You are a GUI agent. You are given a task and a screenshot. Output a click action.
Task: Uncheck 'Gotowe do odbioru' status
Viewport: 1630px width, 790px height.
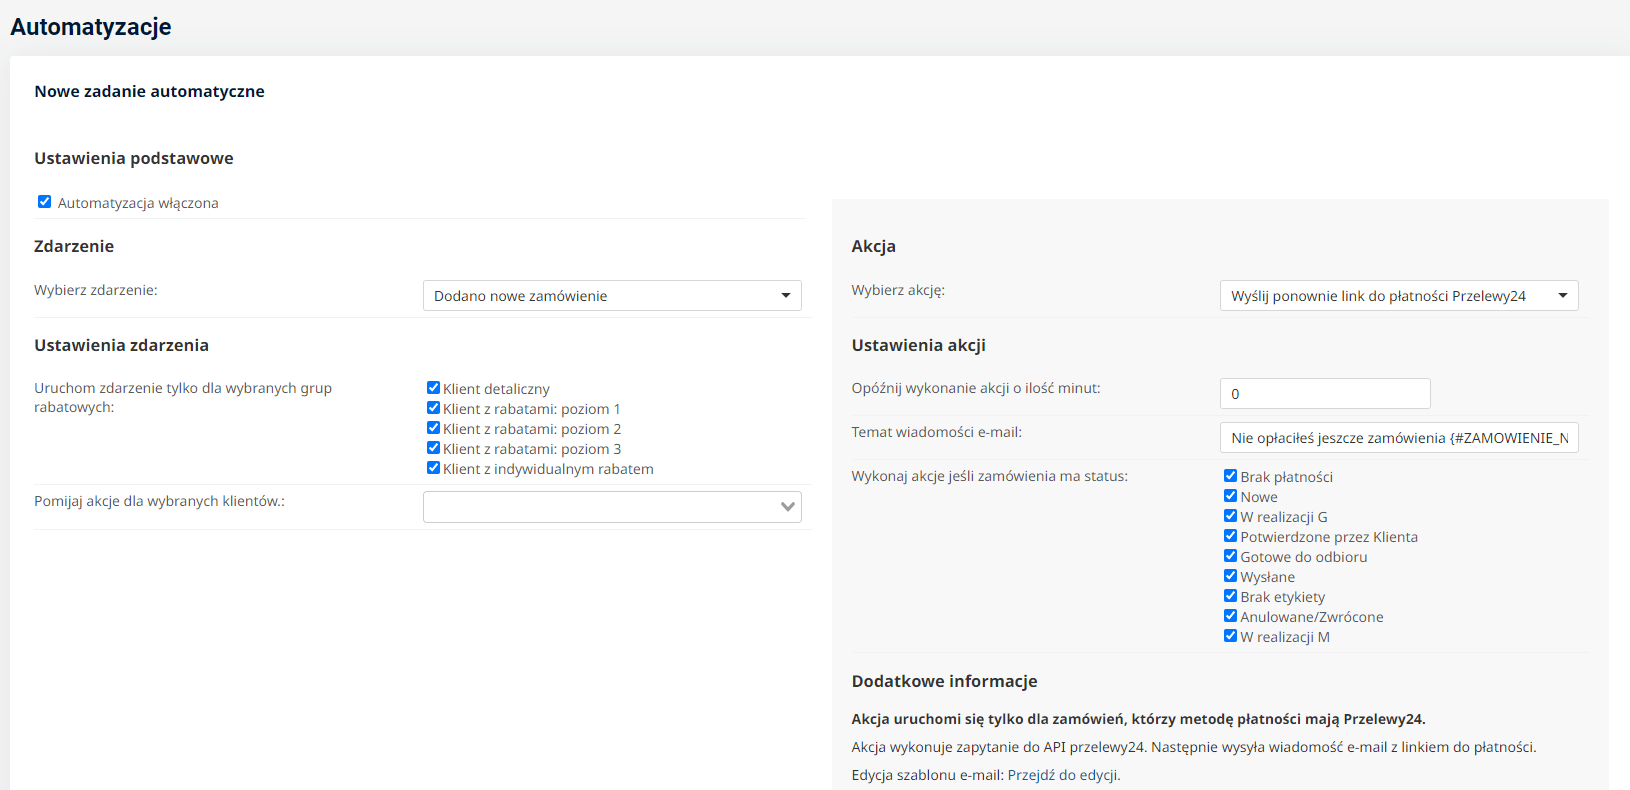[1230, 556]
